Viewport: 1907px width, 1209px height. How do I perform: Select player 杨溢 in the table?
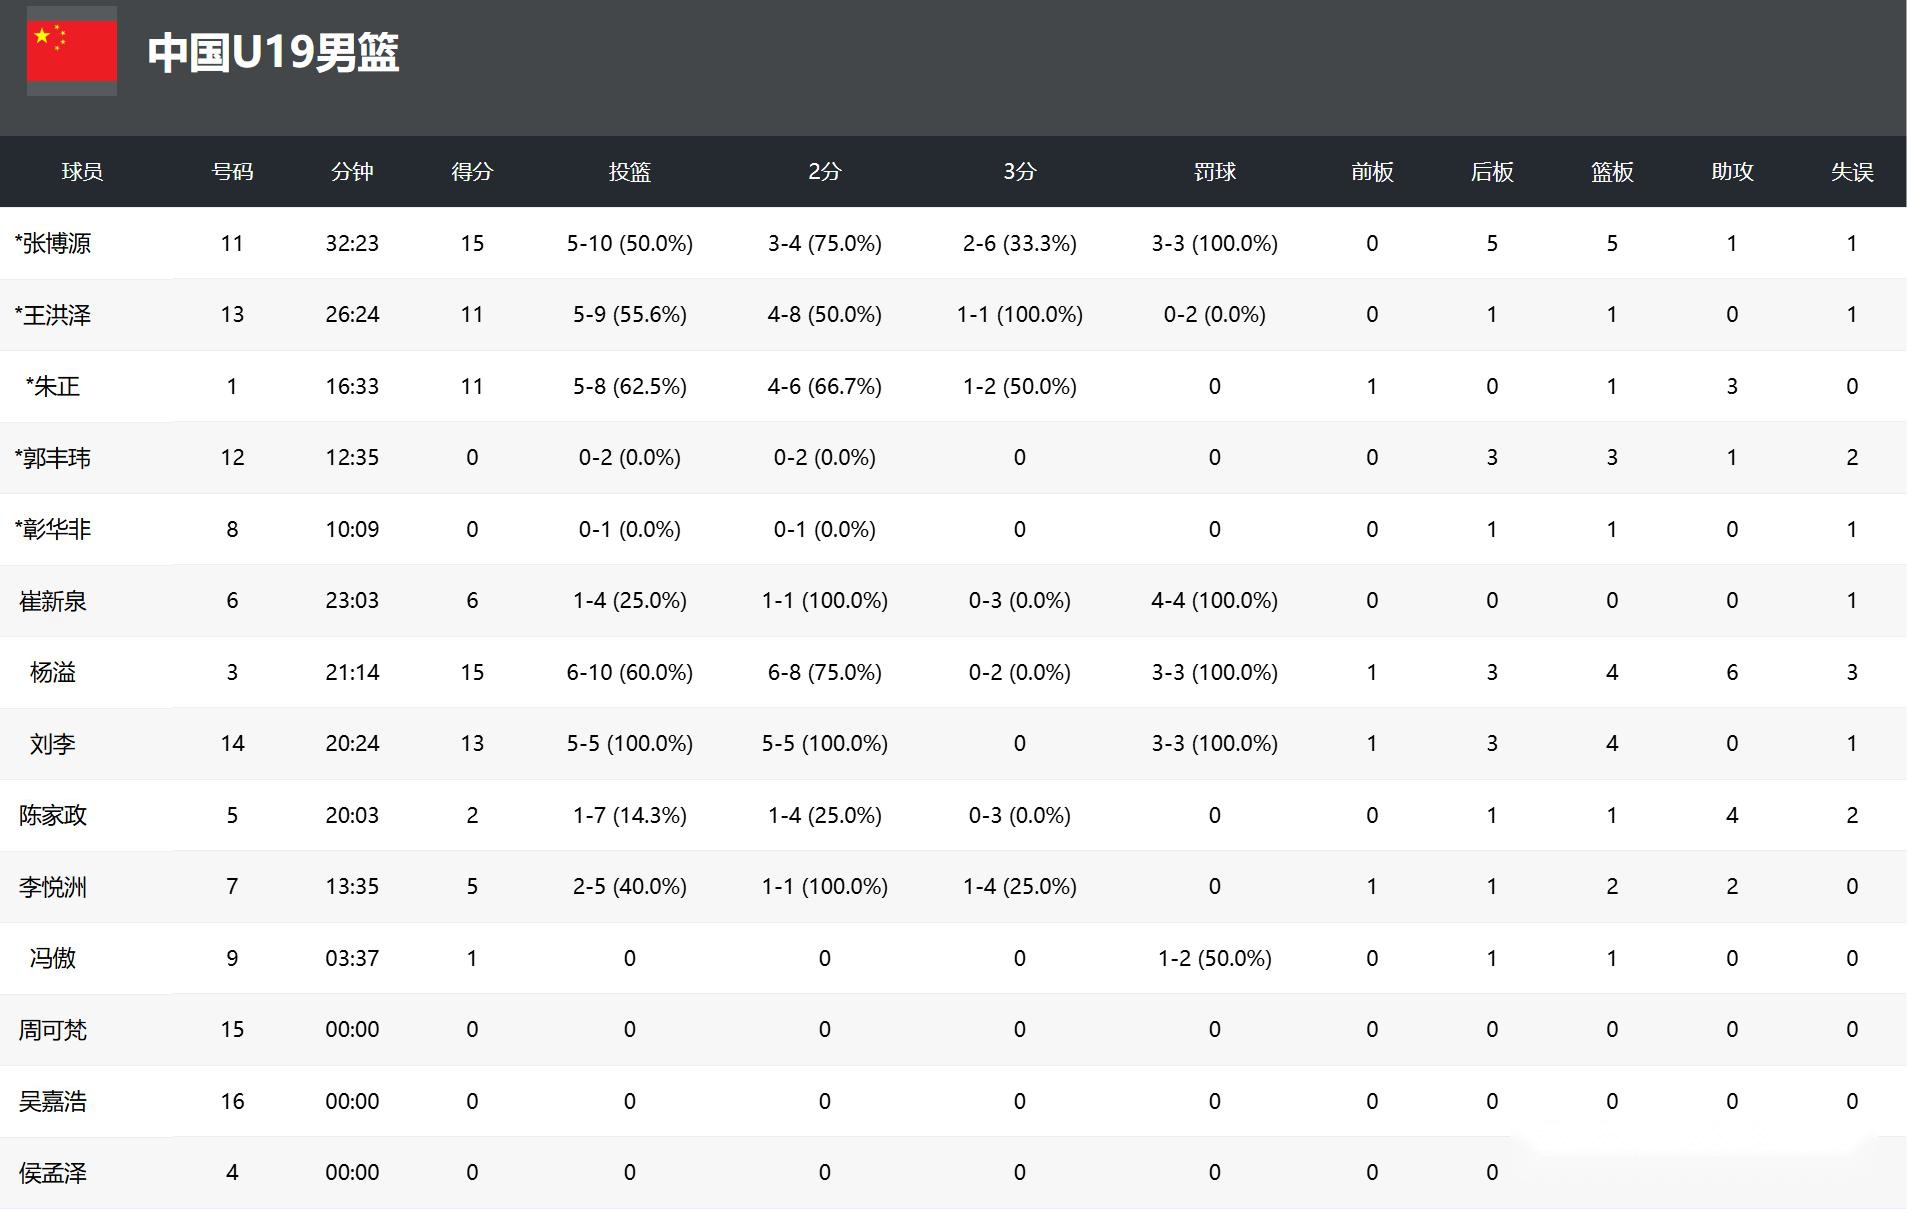click(53, 672)
